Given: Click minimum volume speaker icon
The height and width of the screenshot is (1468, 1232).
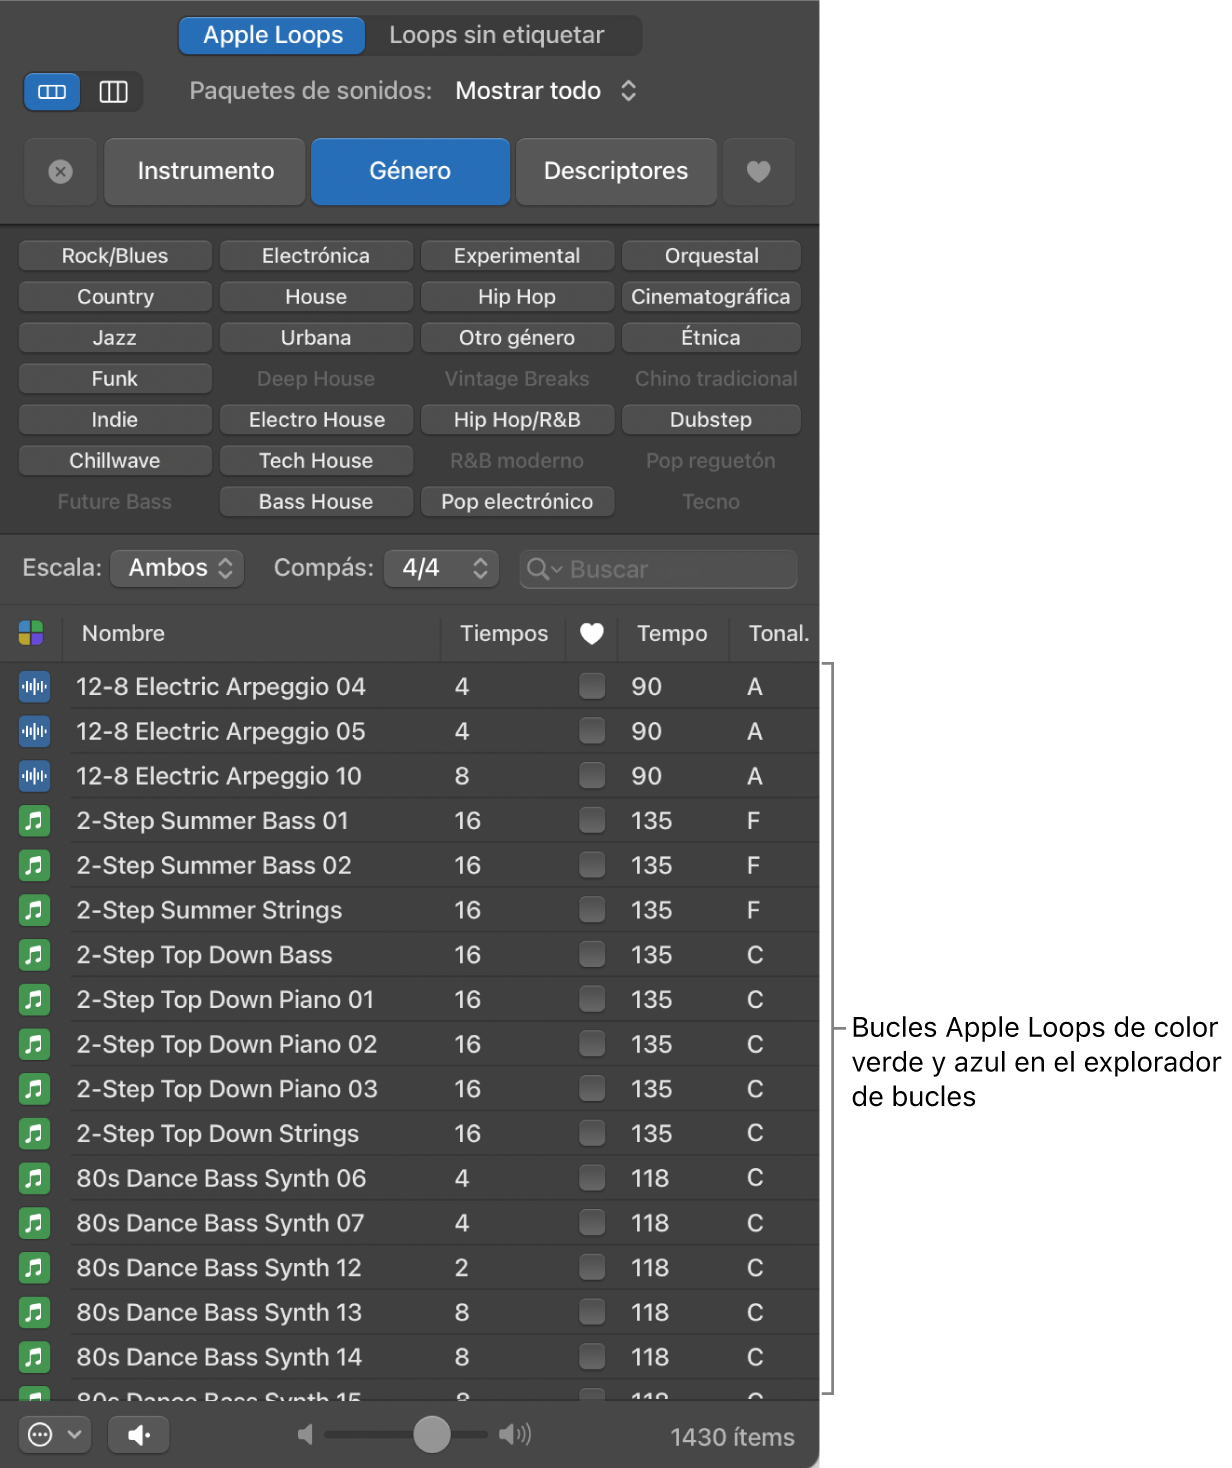Looking at the screenshot, I should coord(305,1435).
